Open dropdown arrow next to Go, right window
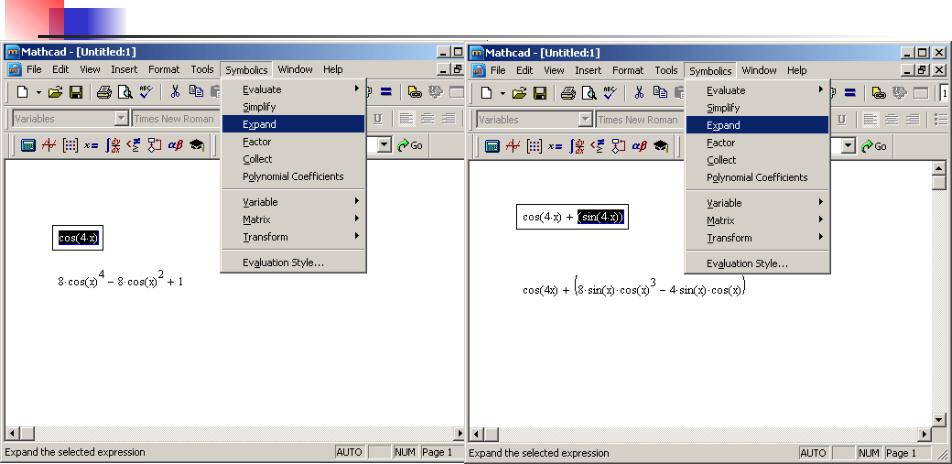The image size is (952, 464). coord(848,146)
